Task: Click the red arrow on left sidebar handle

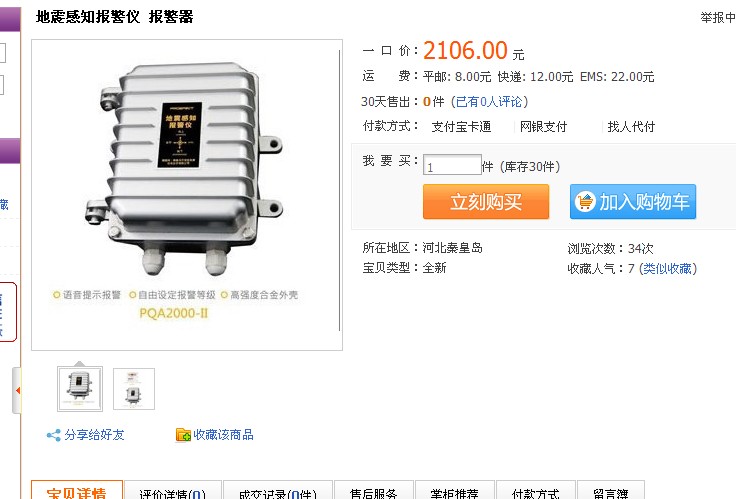Action: (18, 390)
